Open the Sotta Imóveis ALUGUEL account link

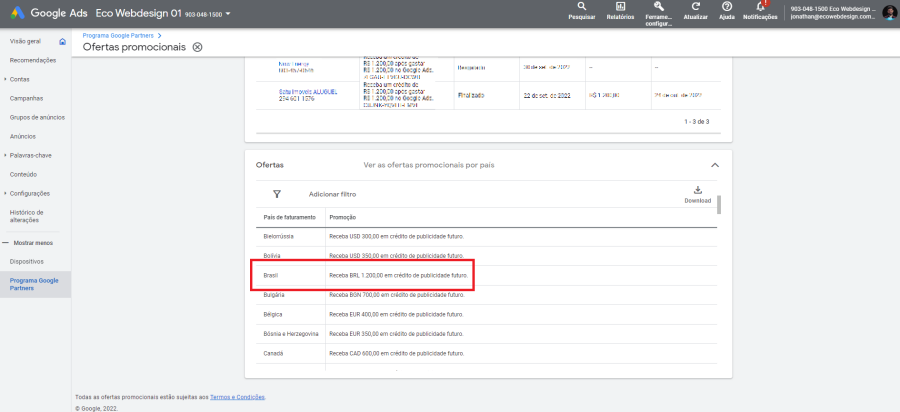pos(308,92)
